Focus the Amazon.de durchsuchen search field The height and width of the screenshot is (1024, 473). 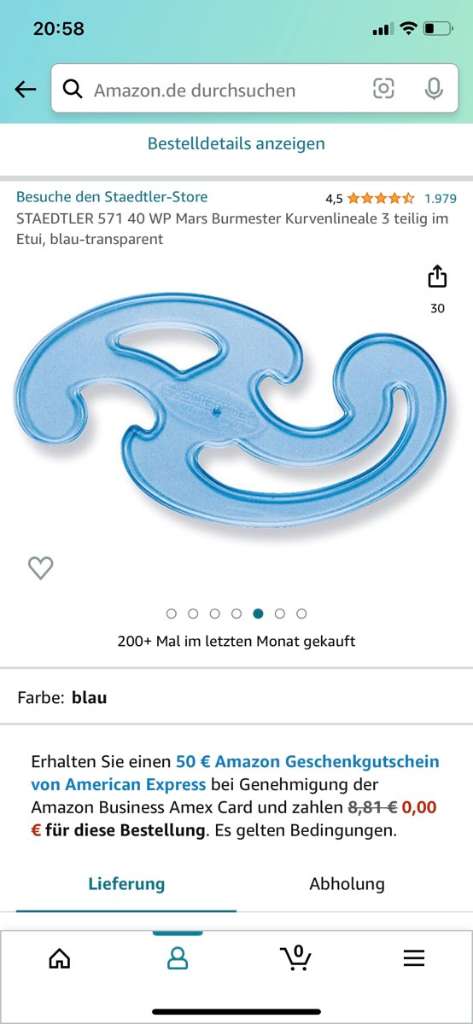pyautogui.click(x=229, y=89)
